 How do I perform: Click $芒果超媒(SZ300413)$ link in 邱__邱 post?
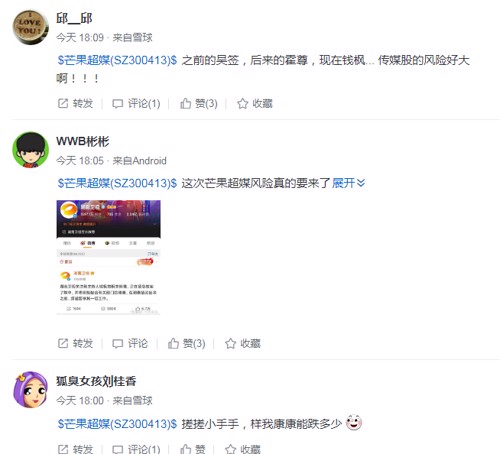click(x=117, y=60)
